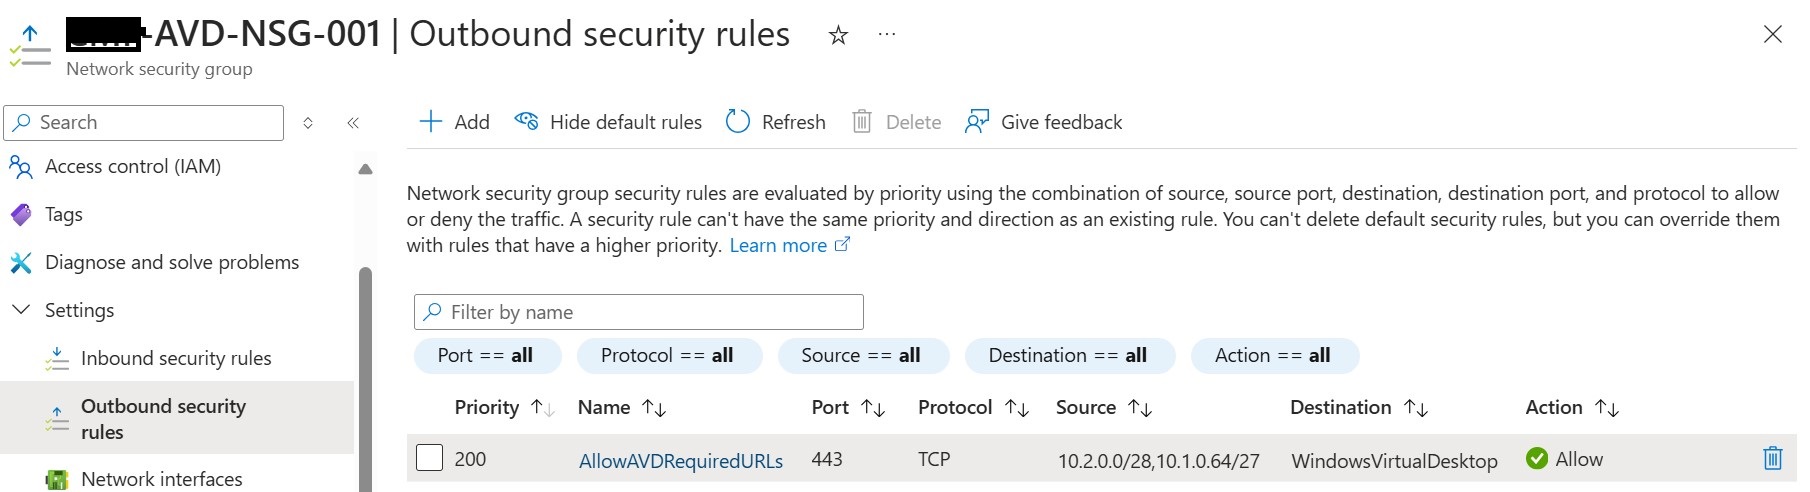Image resolution: width=1810 pixels, height=492 pixels.
Task: Click the Filter by name field
Action: point(639,312)
